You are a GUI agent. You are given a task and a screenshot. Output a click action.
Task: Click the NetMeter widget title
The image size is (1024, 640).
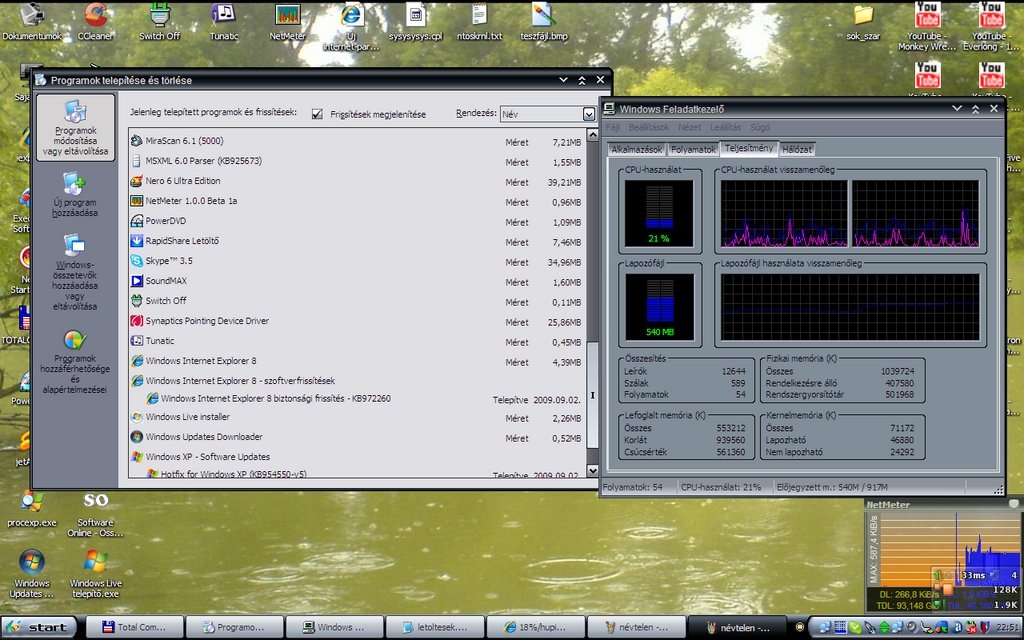click(888, 505)
